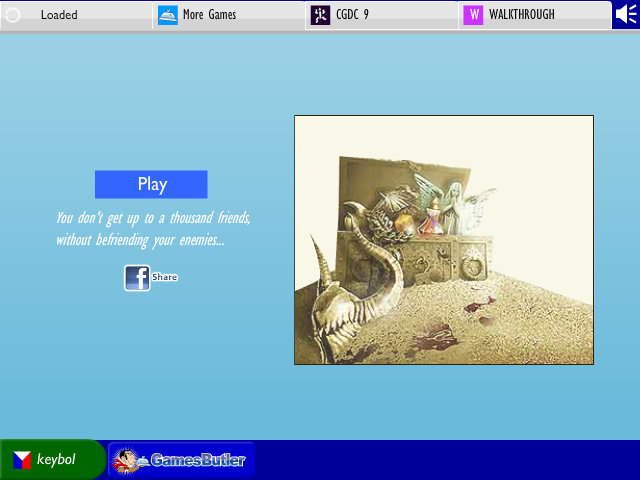Click the text "without befriending your enemies..."
The image size is (640, 480).
[x=140, y=240]
